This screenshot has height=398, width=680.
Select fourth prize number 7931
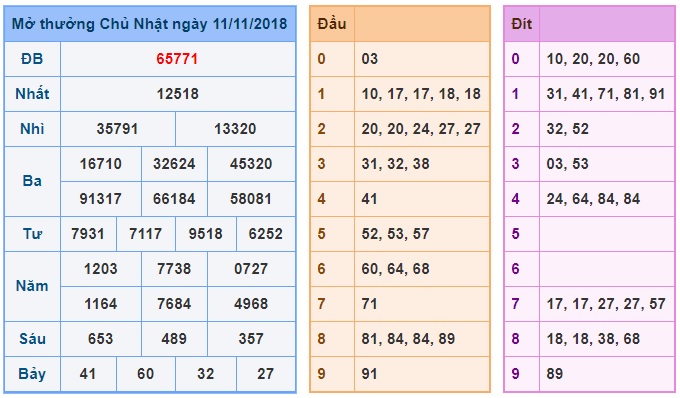(88, 234)
